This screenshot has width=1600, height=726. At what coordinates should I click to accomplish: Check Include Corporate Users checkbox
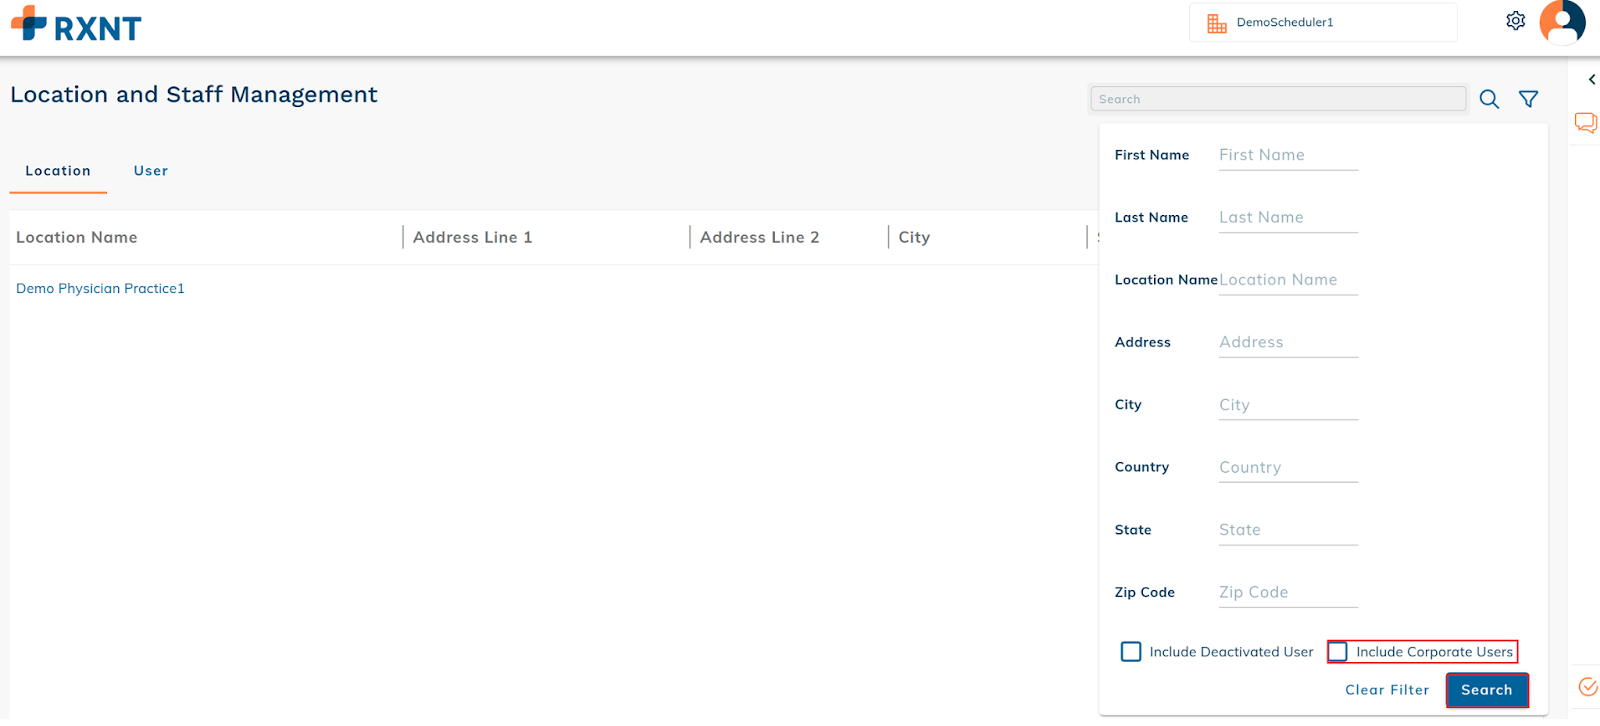(x=1338, y=652)
